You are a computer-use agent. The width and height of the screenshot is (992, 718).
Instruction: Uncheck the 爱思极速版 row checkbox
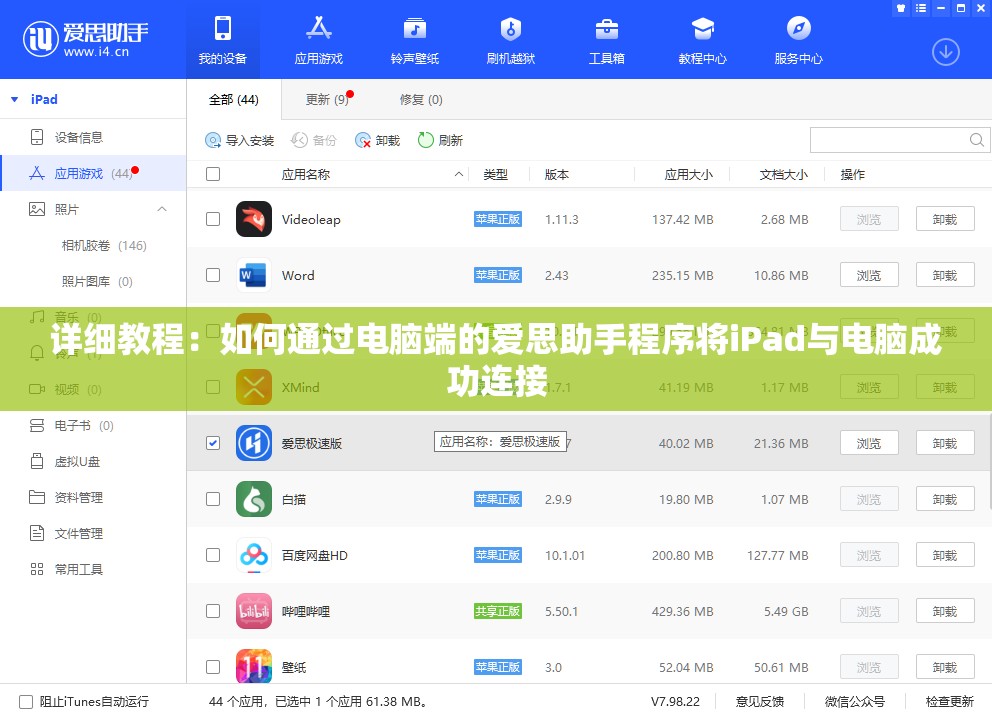click(x=213, y=443)
